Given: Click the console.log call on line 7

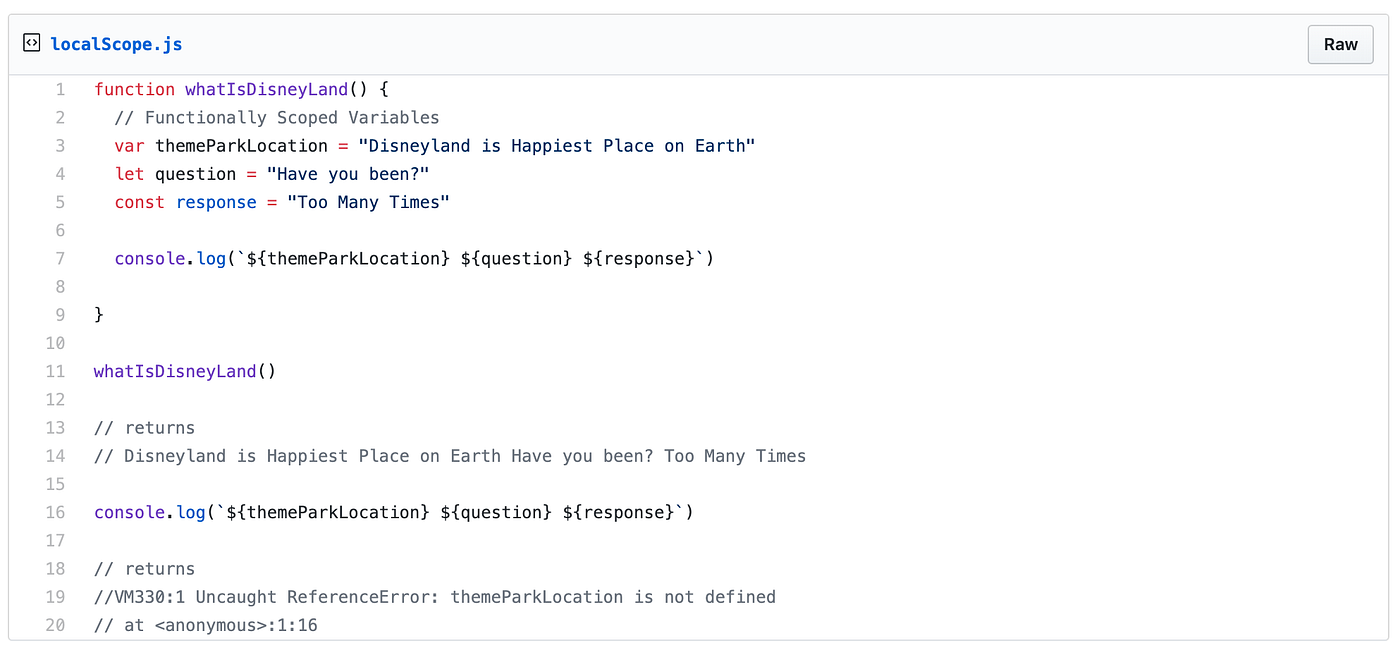Looking at the screenshot, I should tap(160, 258).
